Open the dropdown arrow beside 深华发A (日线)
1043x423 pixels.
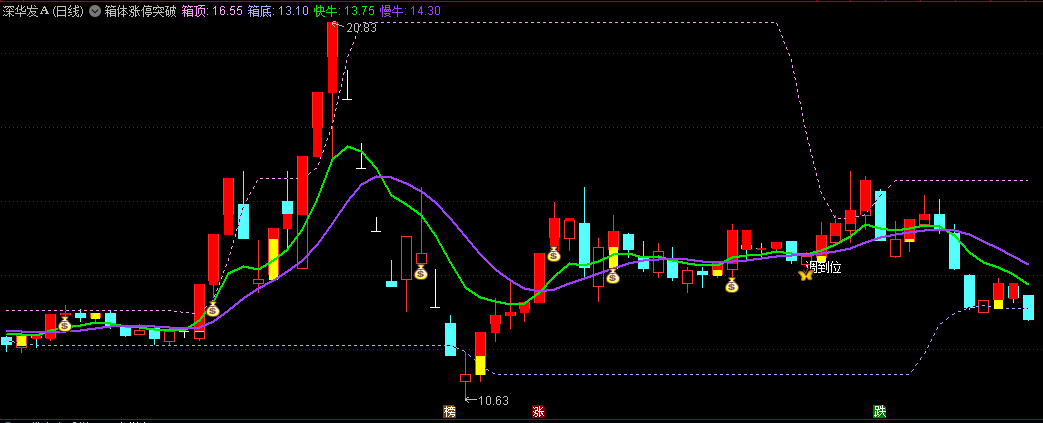[x=95, y=11]
